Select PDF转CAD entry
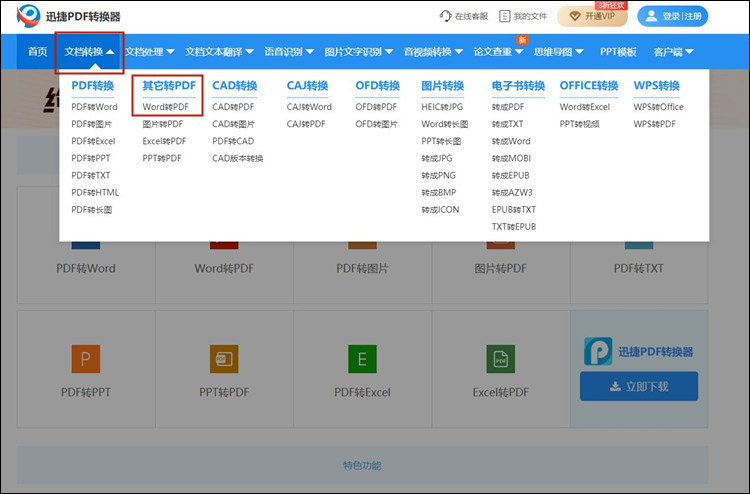The image size is (750, 494). click(233, 141)
